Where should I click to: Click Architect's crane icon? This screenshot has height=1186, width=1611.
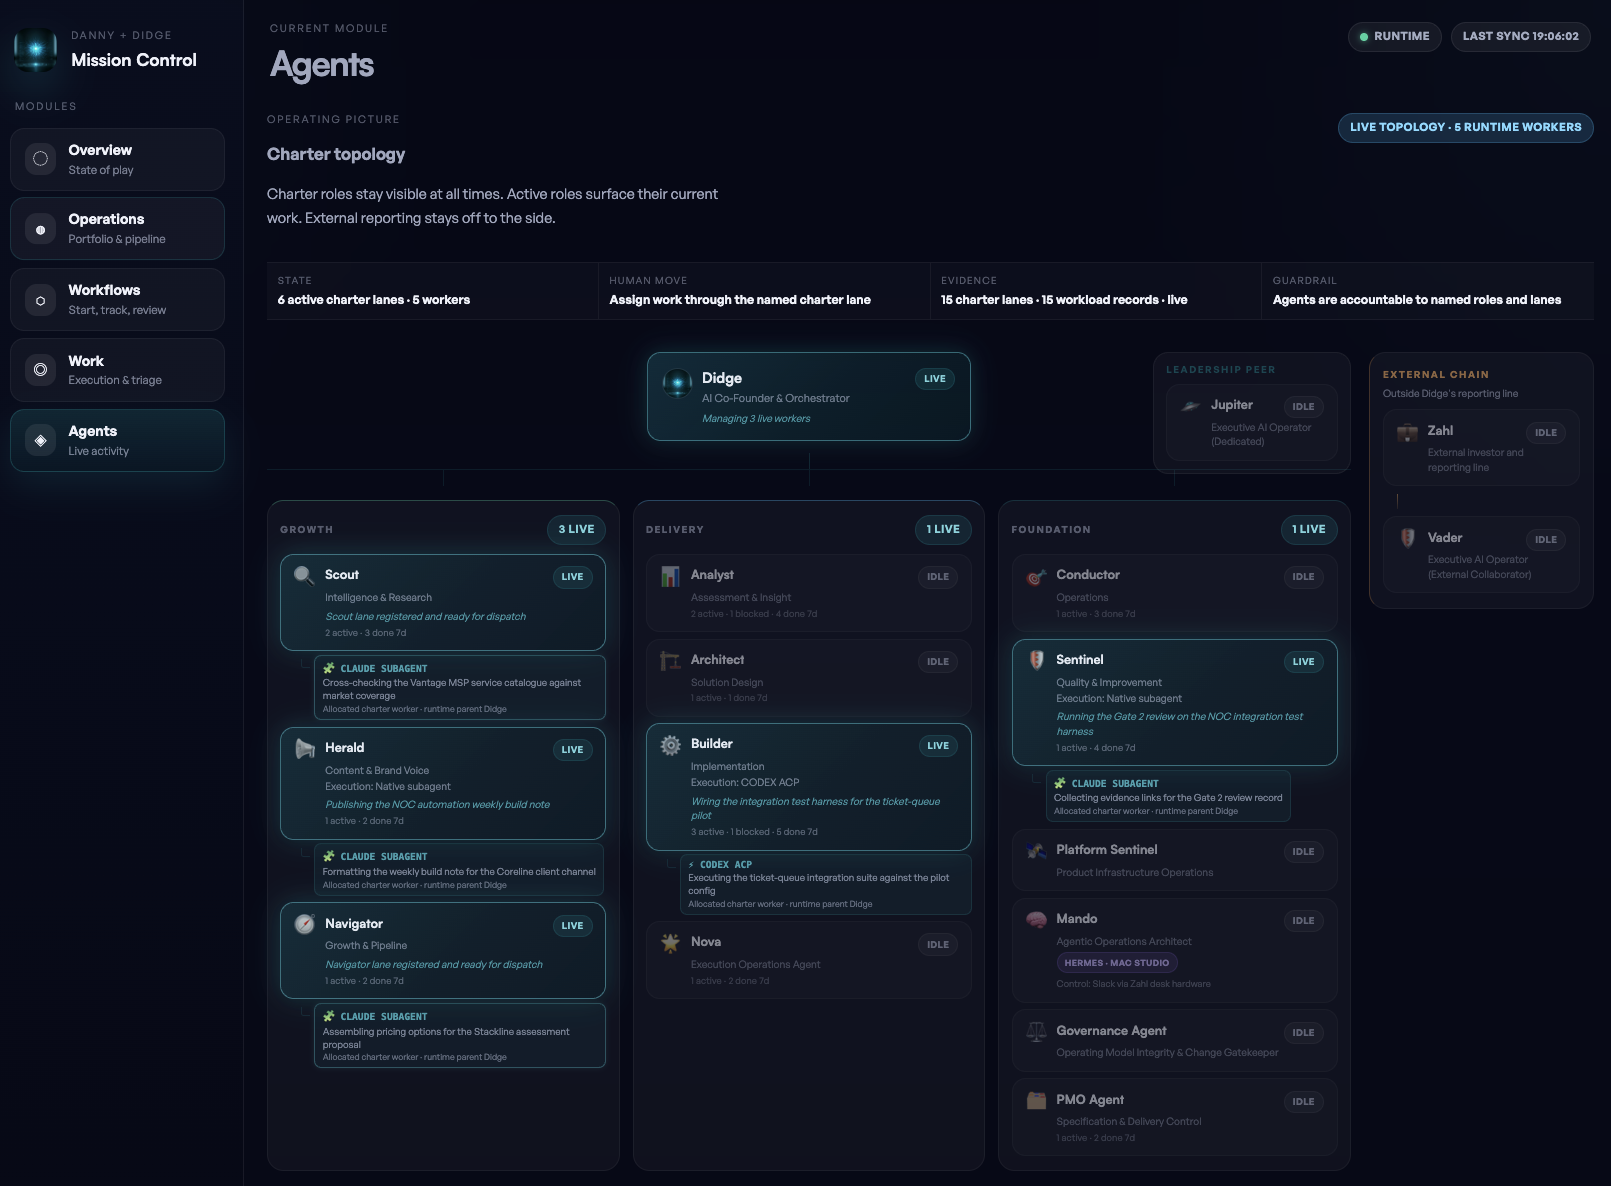[670, 660]
